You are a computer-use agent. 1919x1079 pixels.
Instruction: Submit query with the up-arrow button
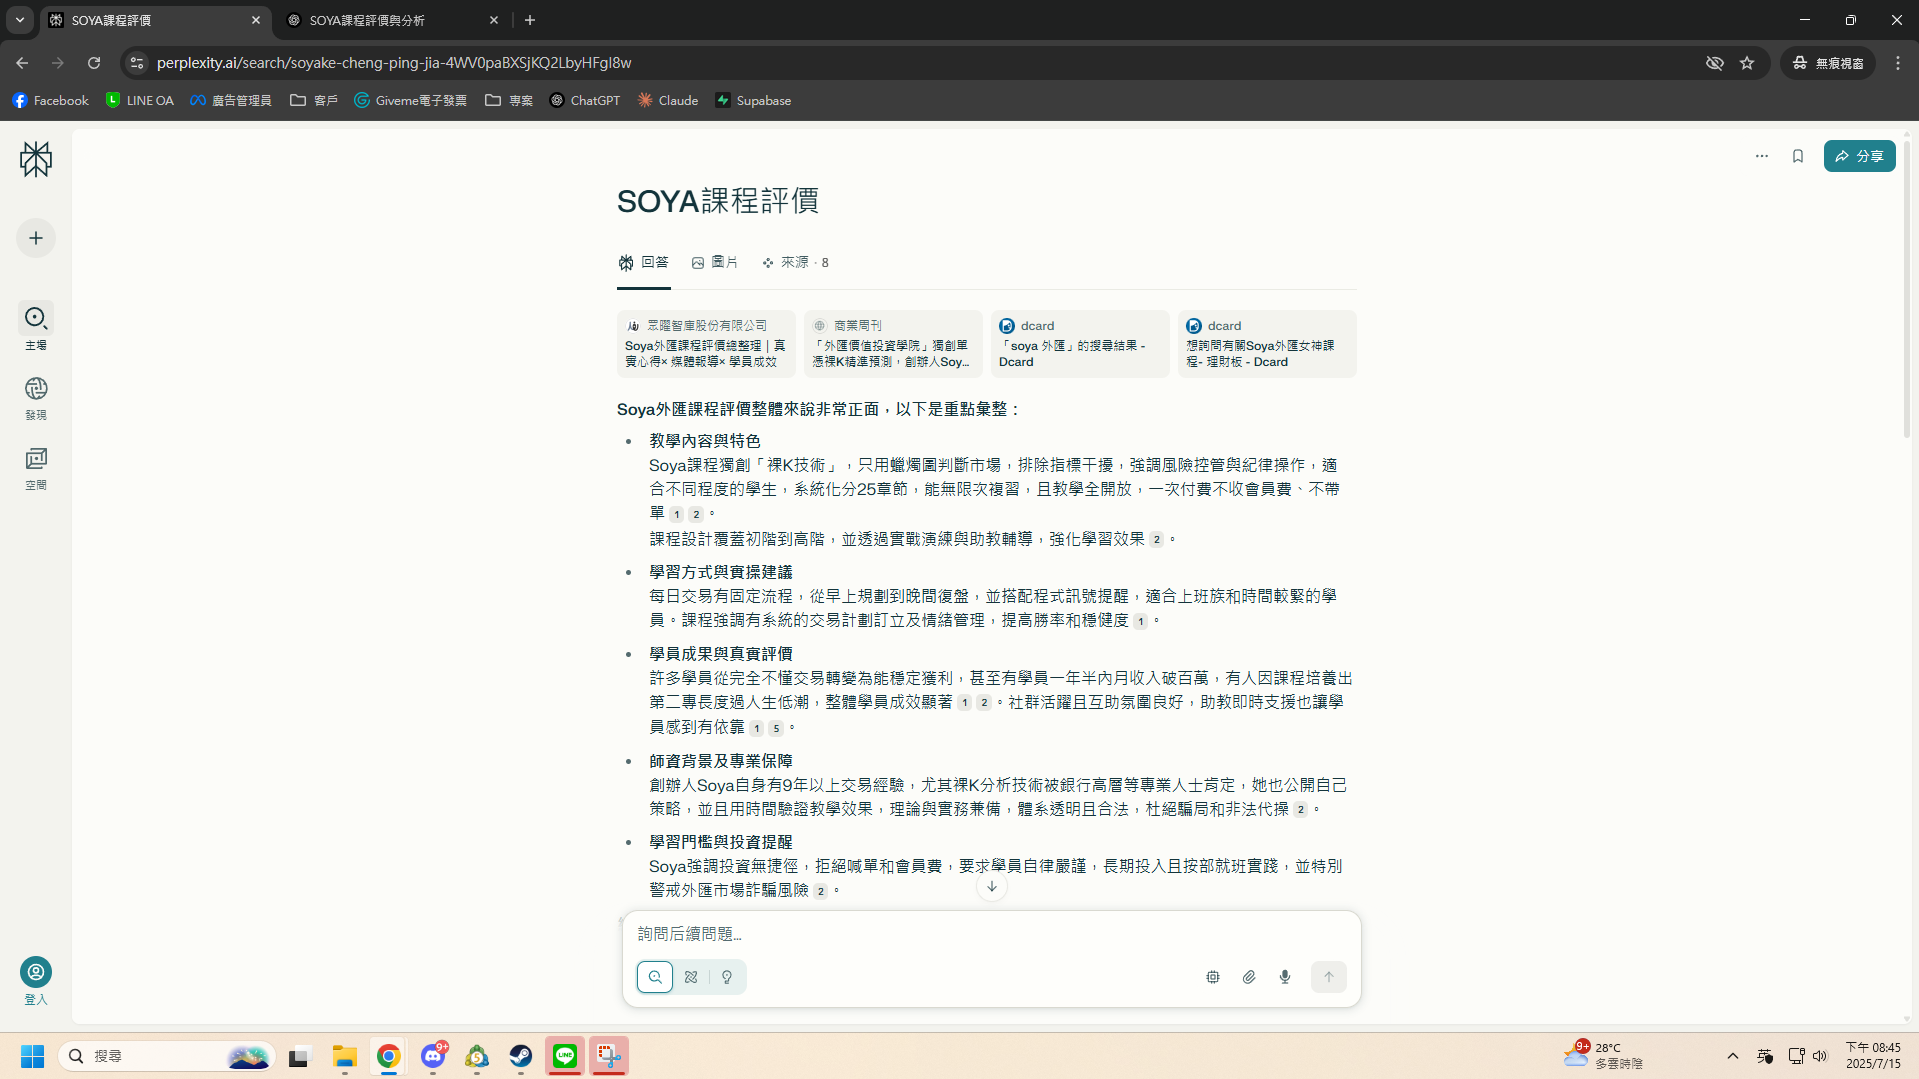point(1329,977)
